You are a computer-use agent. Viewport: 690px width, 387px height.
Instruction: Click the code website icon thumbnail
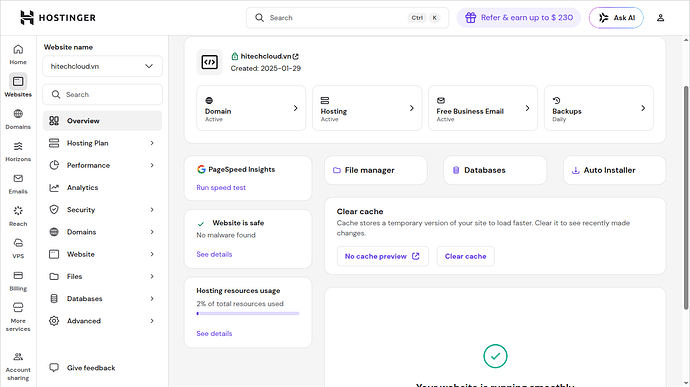[209, 63]
